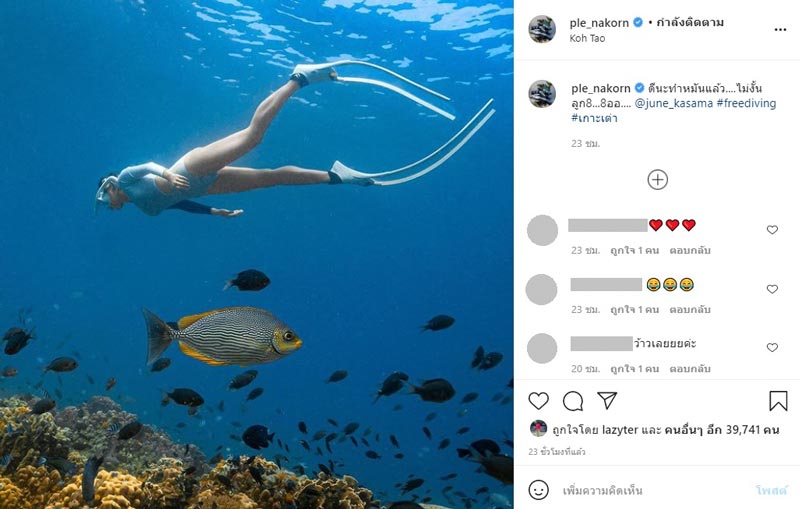Screen dimensions: 800x509
Task: Share post via paper plane icon
Action: [x=607, y=401]
